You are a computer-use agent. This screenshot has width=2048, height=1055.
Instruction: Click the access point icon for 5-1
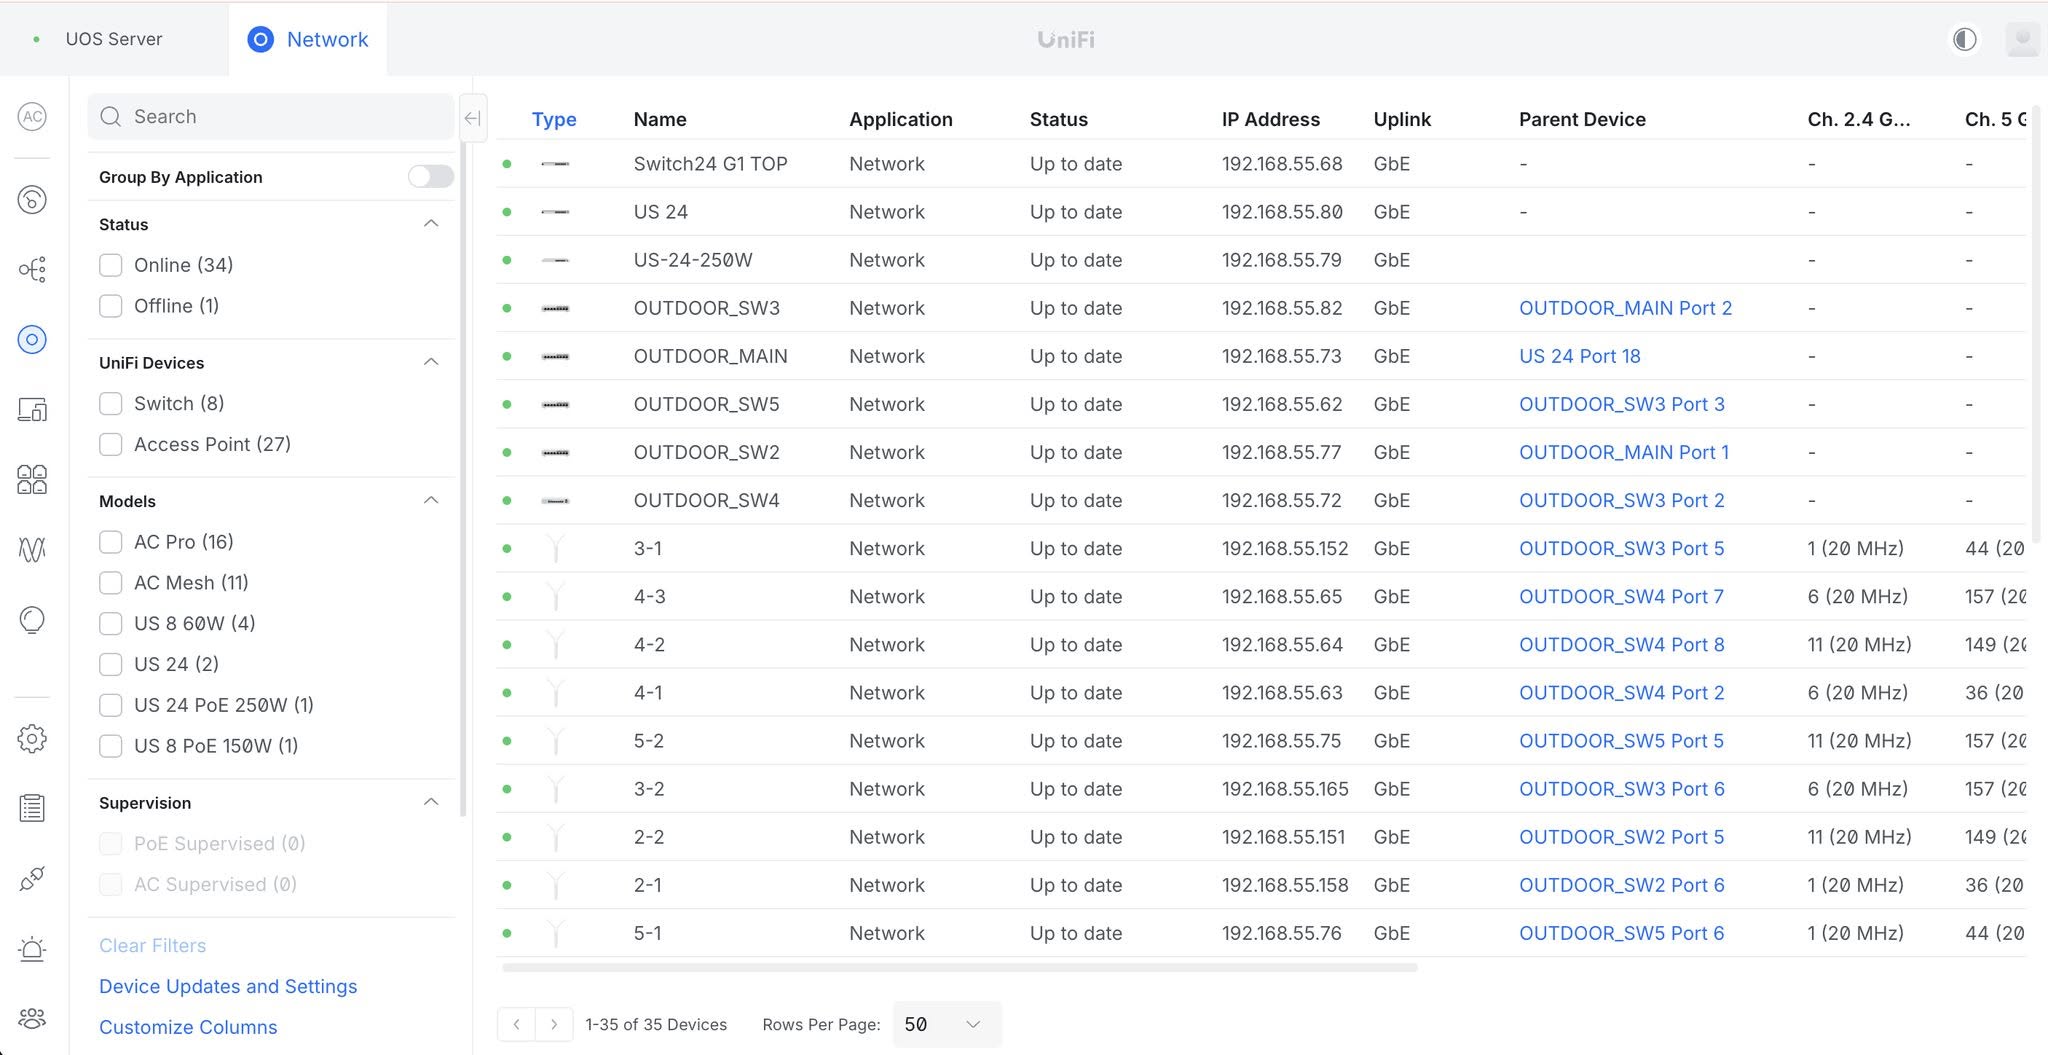coord(555,933)
